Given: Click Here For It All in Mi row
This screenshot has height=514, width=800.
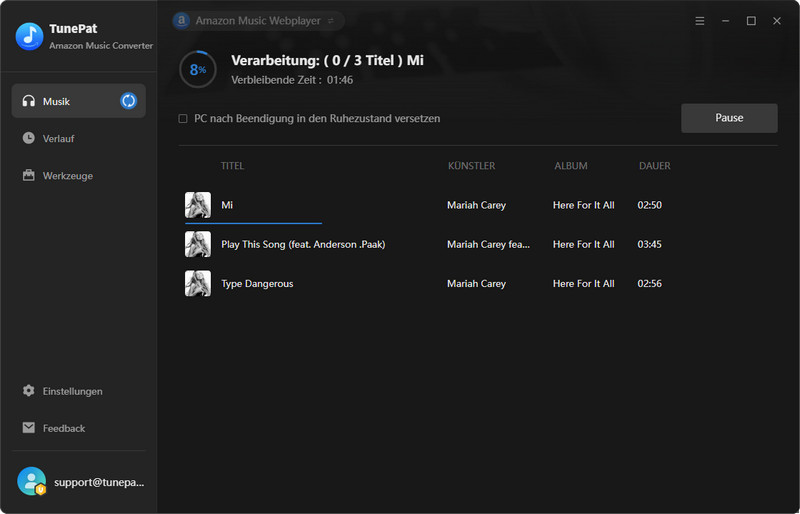Looking at the screenshot, I should 584,205.
